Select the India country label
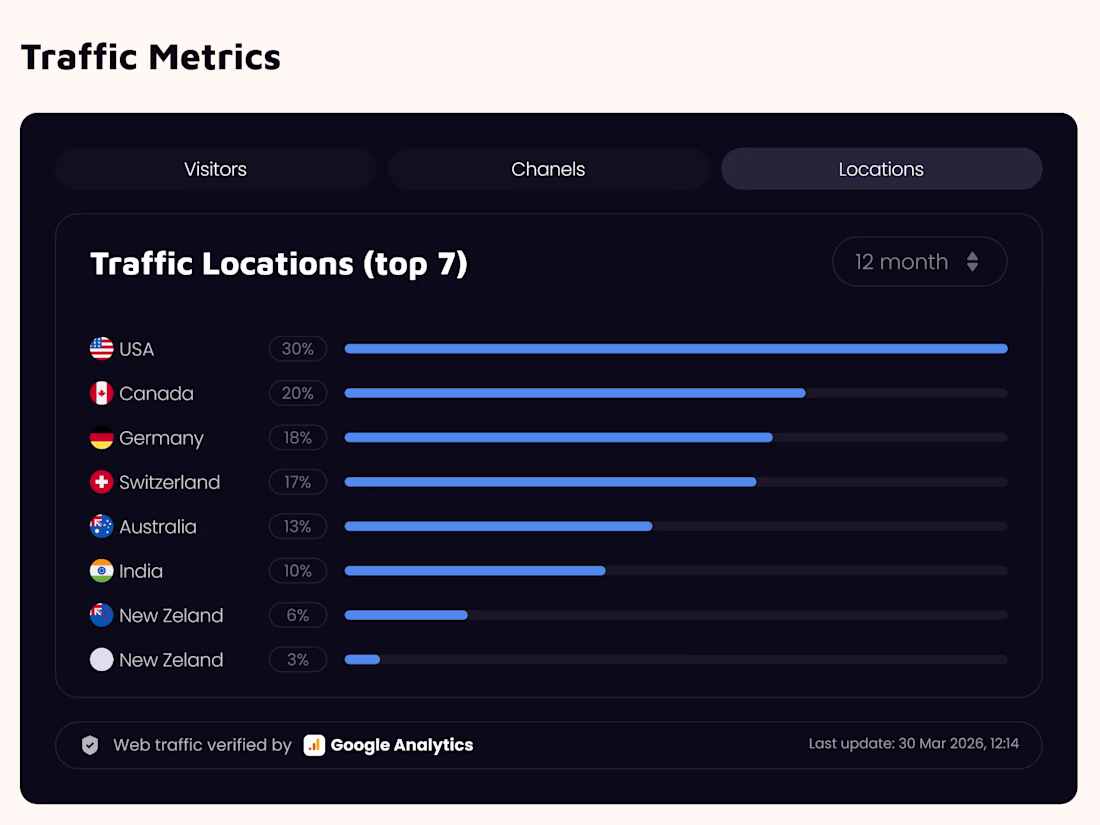 141,571
